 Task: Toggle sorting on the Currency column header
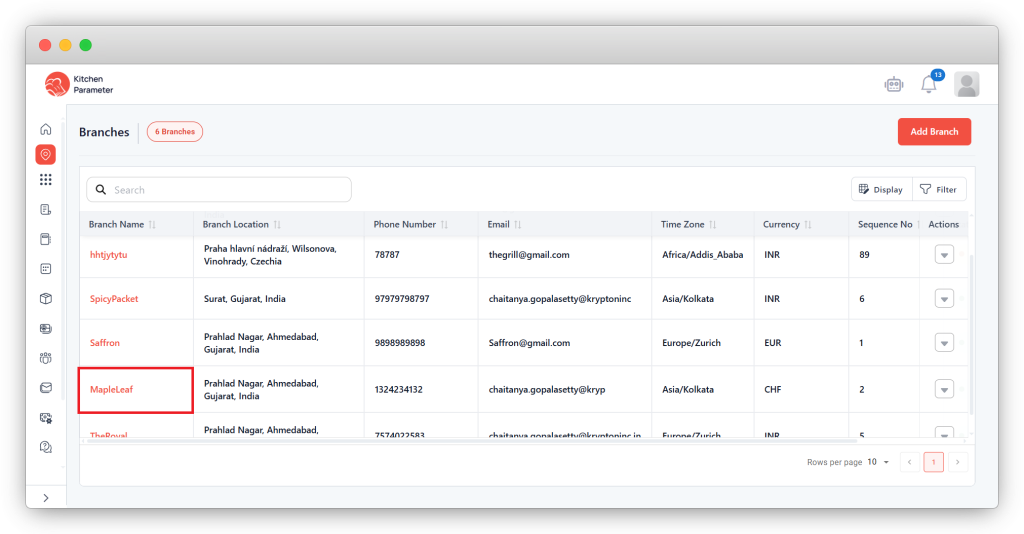point(786,225)
